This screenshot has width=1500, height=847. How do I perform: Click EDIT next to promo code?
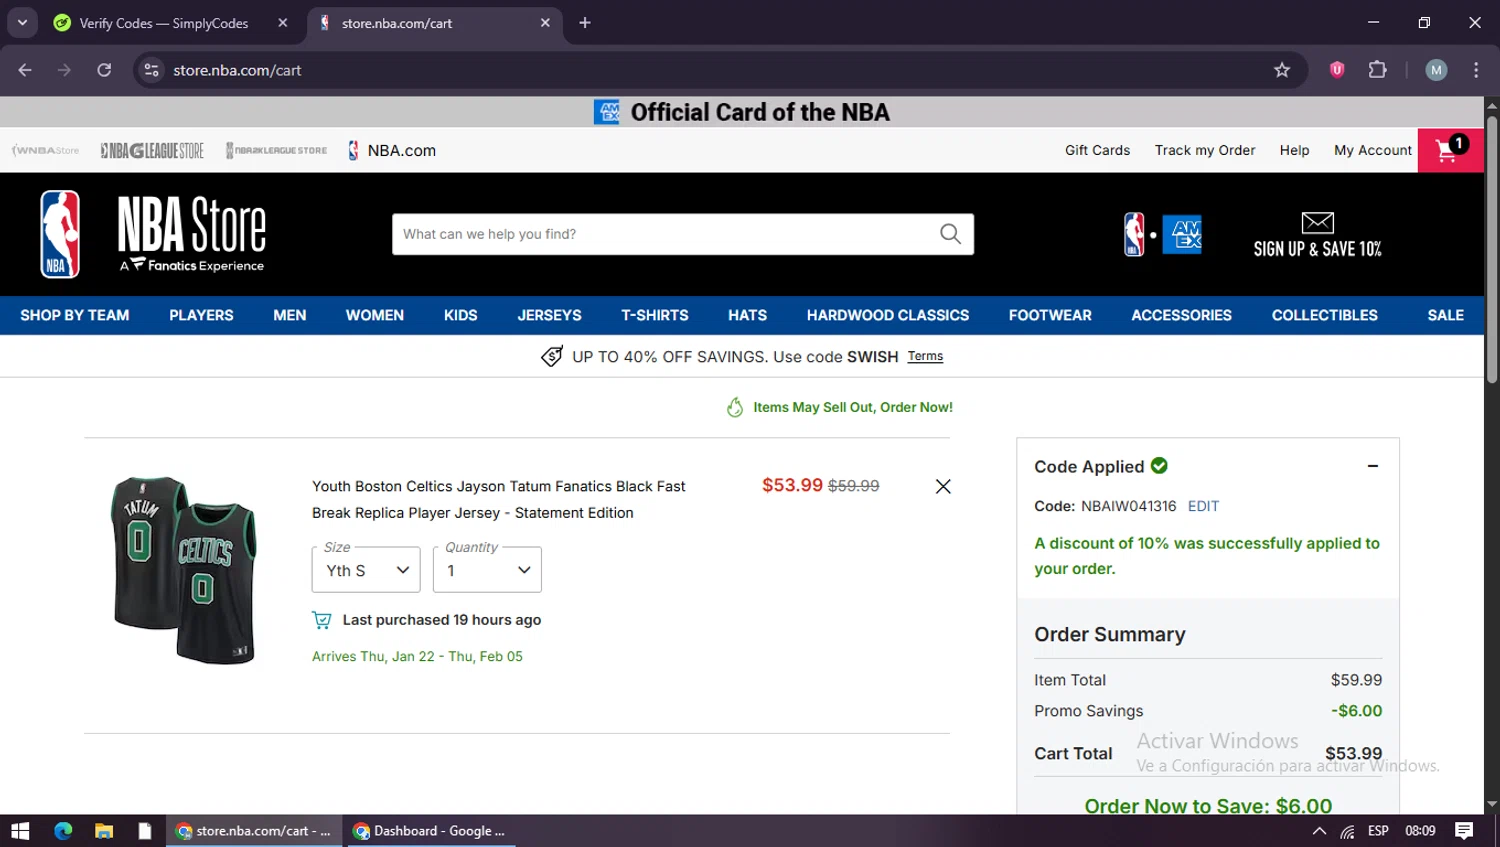click(x=1203, y=506)
